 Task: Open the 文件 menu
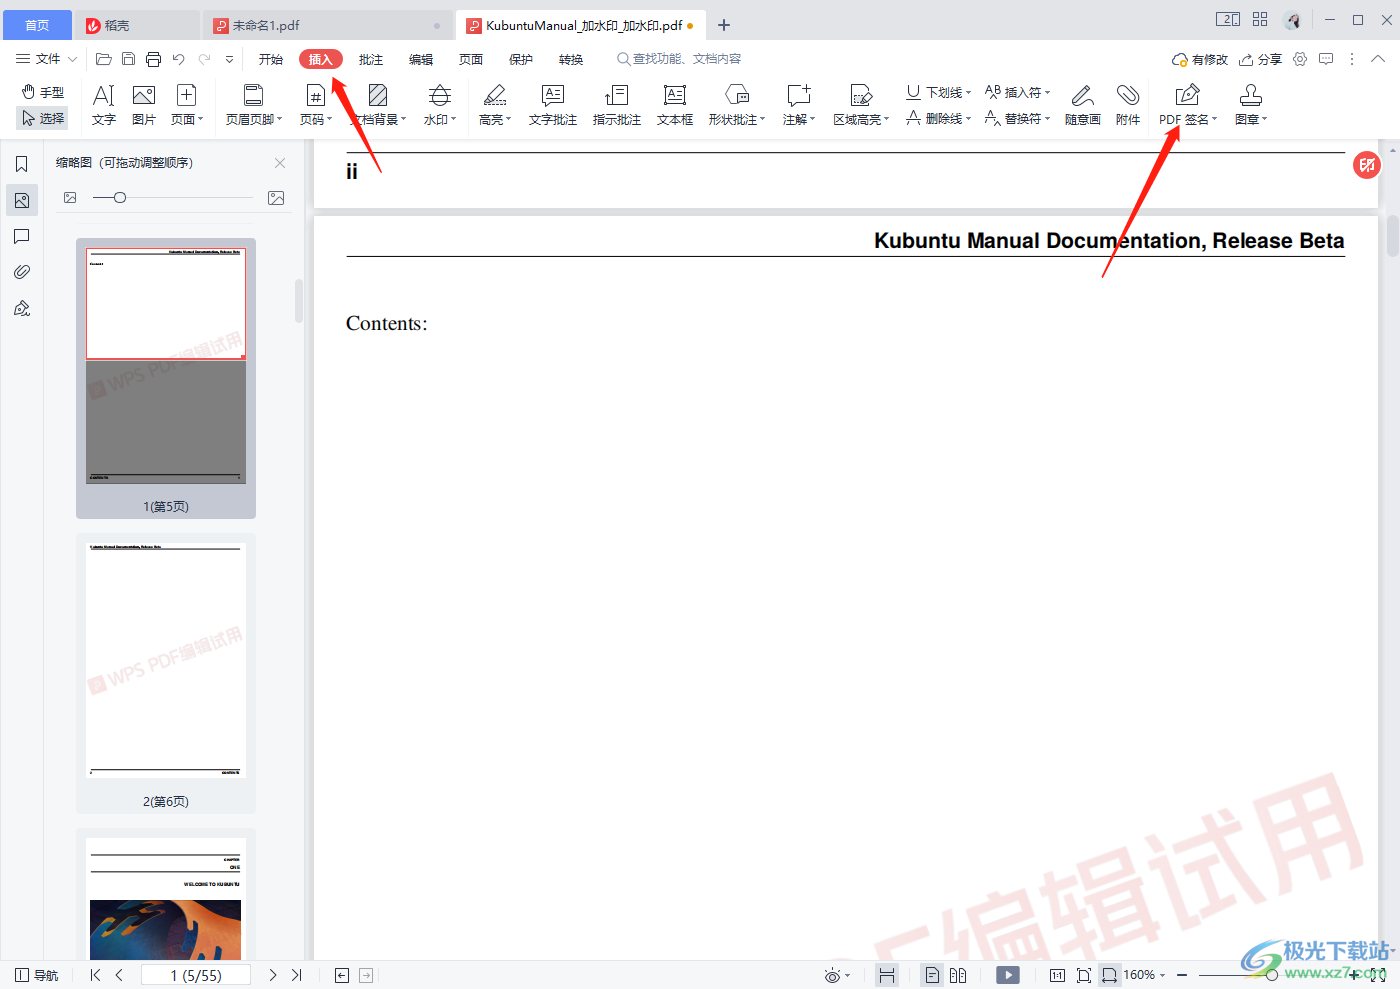click(x=46, y=59)
